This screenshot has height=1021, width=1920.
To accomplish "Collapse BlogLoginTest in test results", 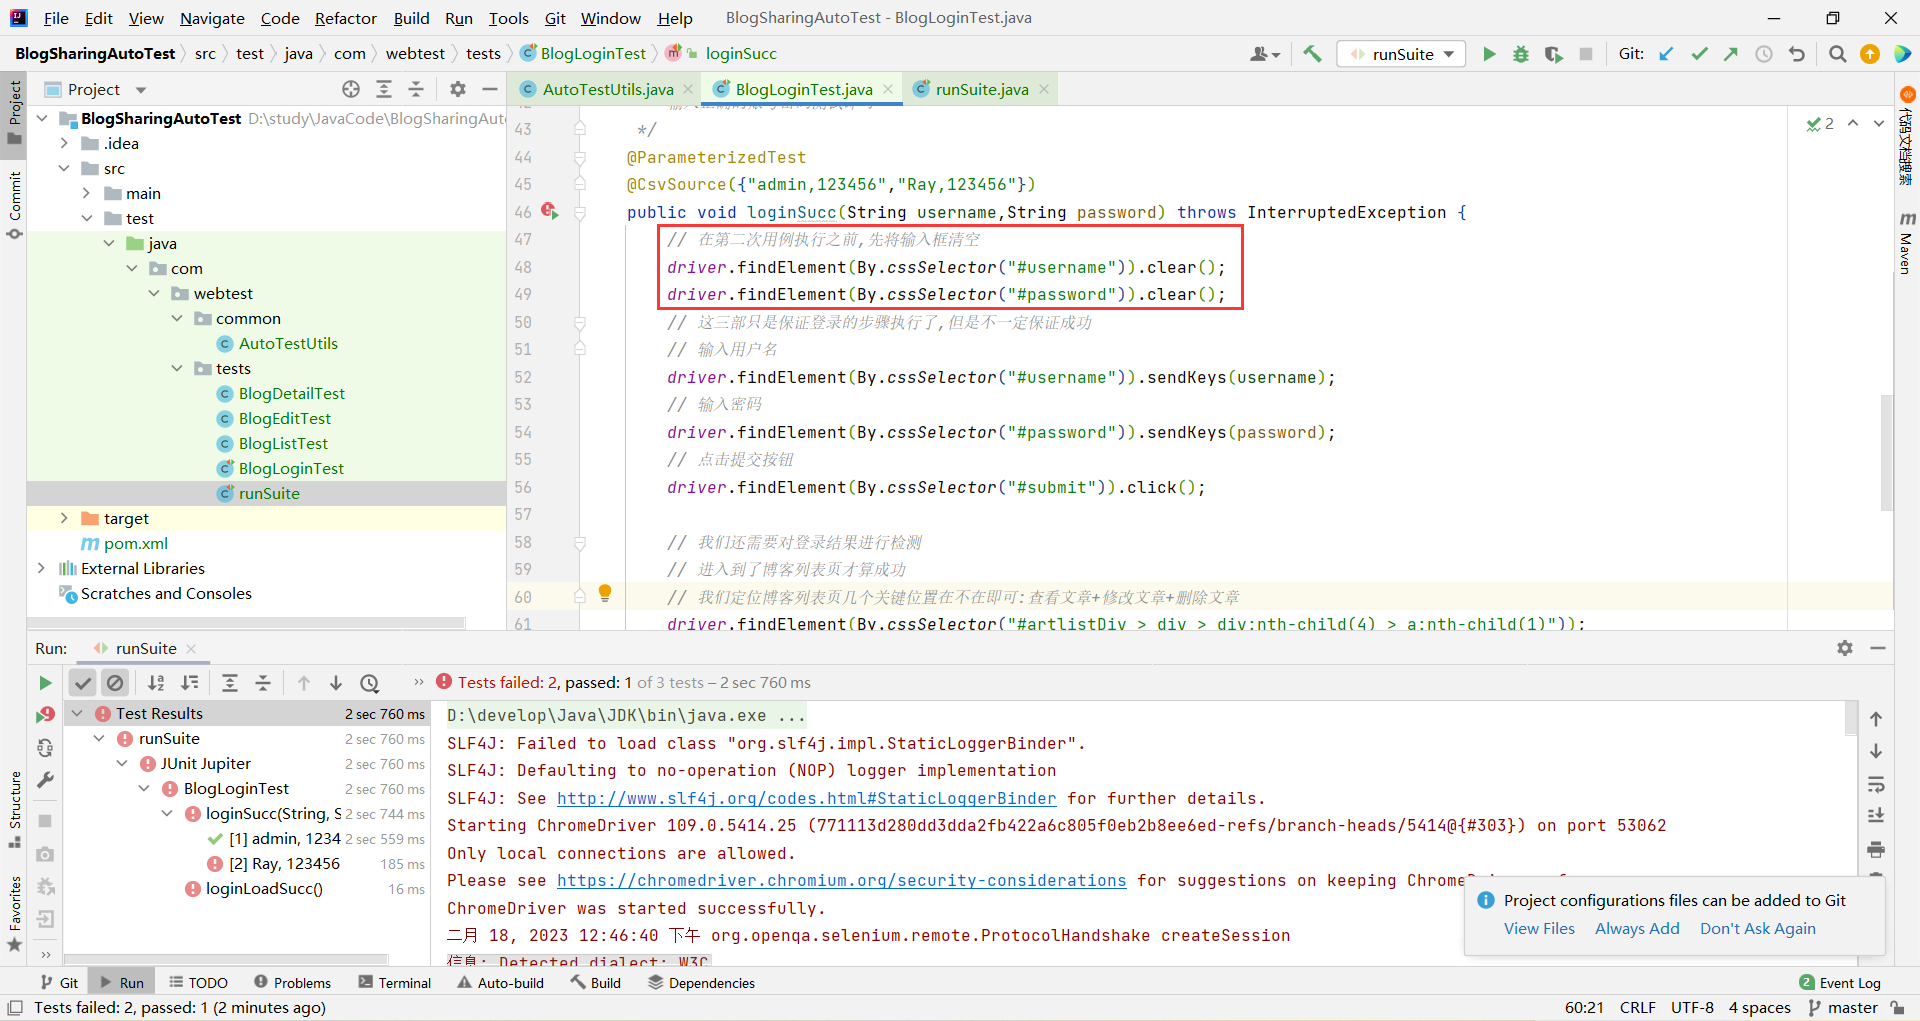I will 144,788.
